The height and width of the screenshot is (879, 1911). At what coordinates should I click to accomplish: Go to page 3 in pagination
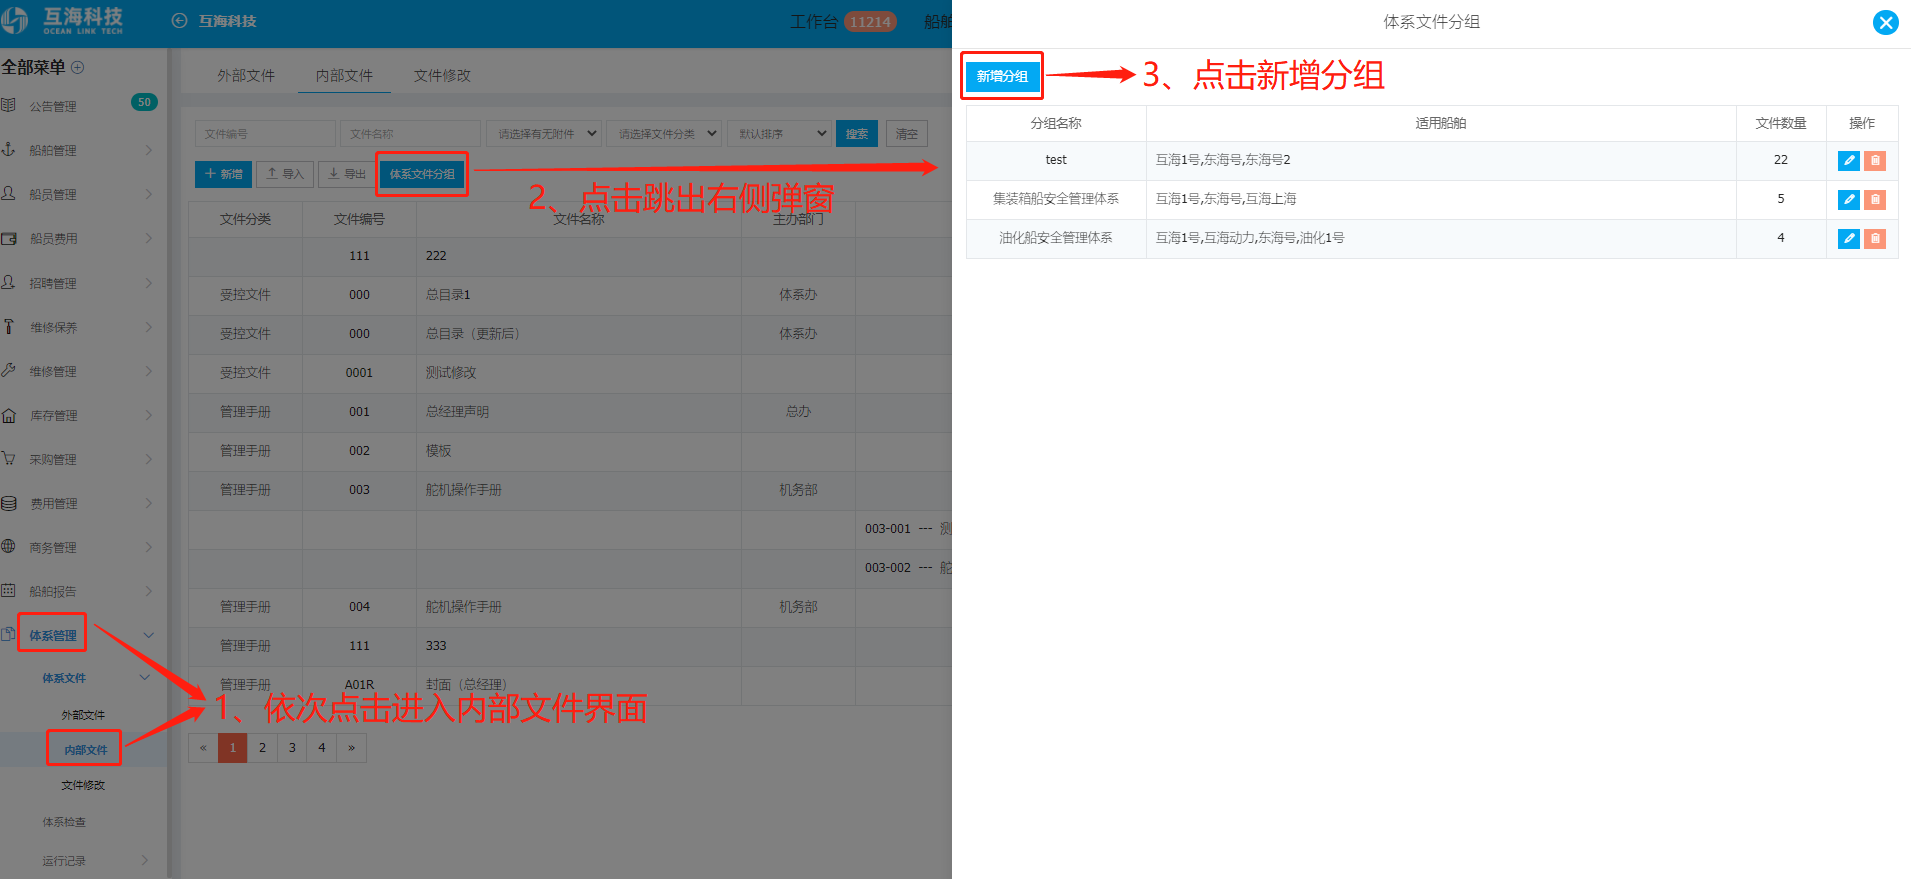point(292,748)
